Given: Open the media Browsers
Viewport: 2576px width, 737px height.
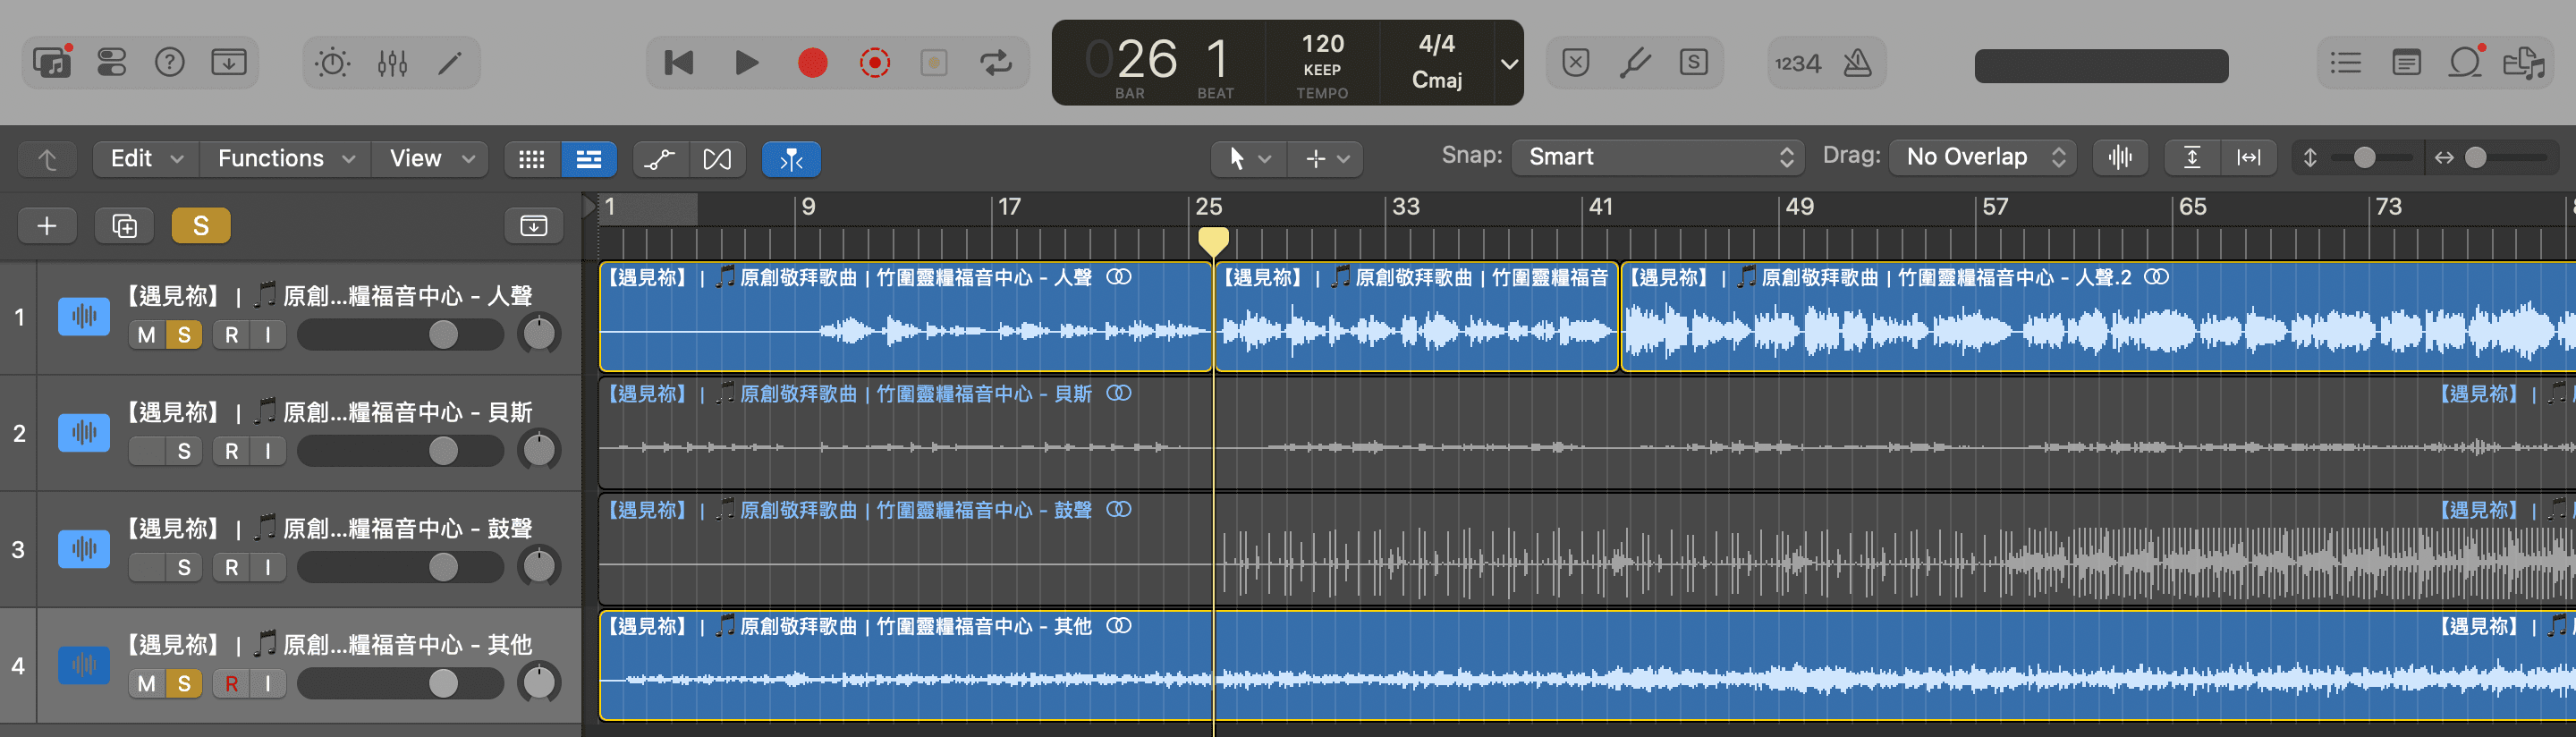Looking at the screenshot, I should tap(2524, 63).
